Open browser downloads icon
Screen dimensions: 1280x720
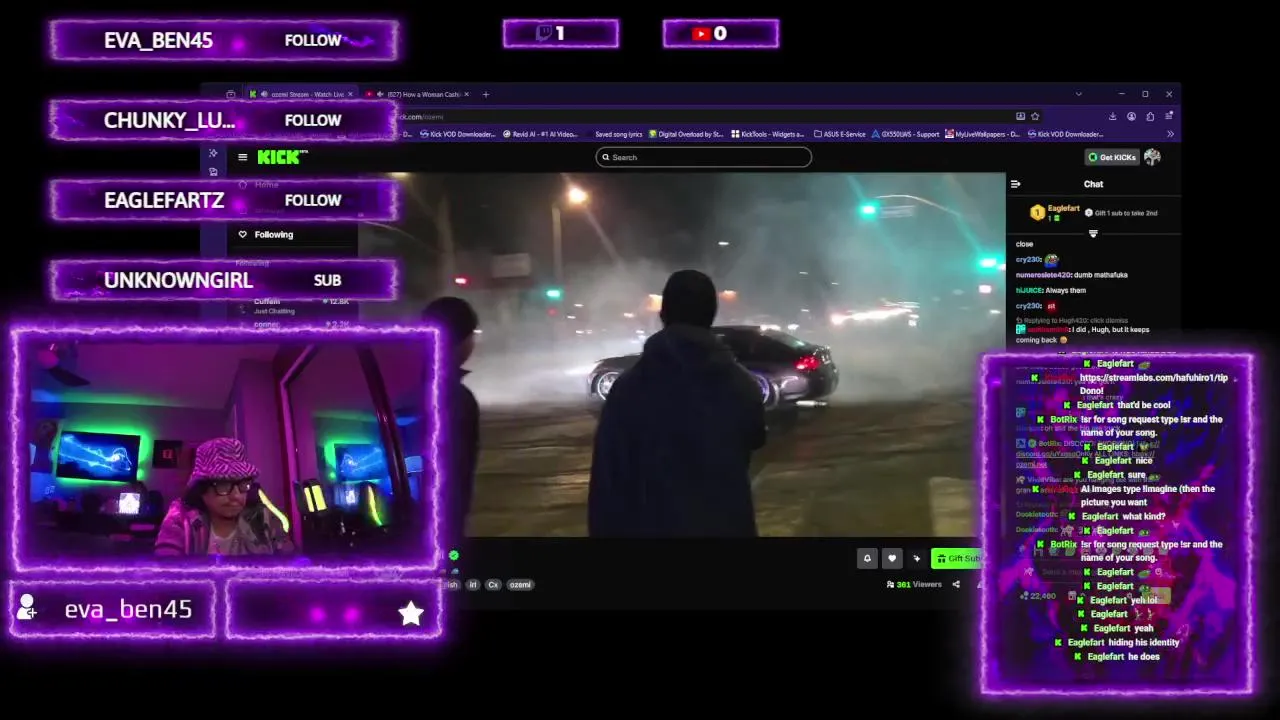pos(1112,116)
